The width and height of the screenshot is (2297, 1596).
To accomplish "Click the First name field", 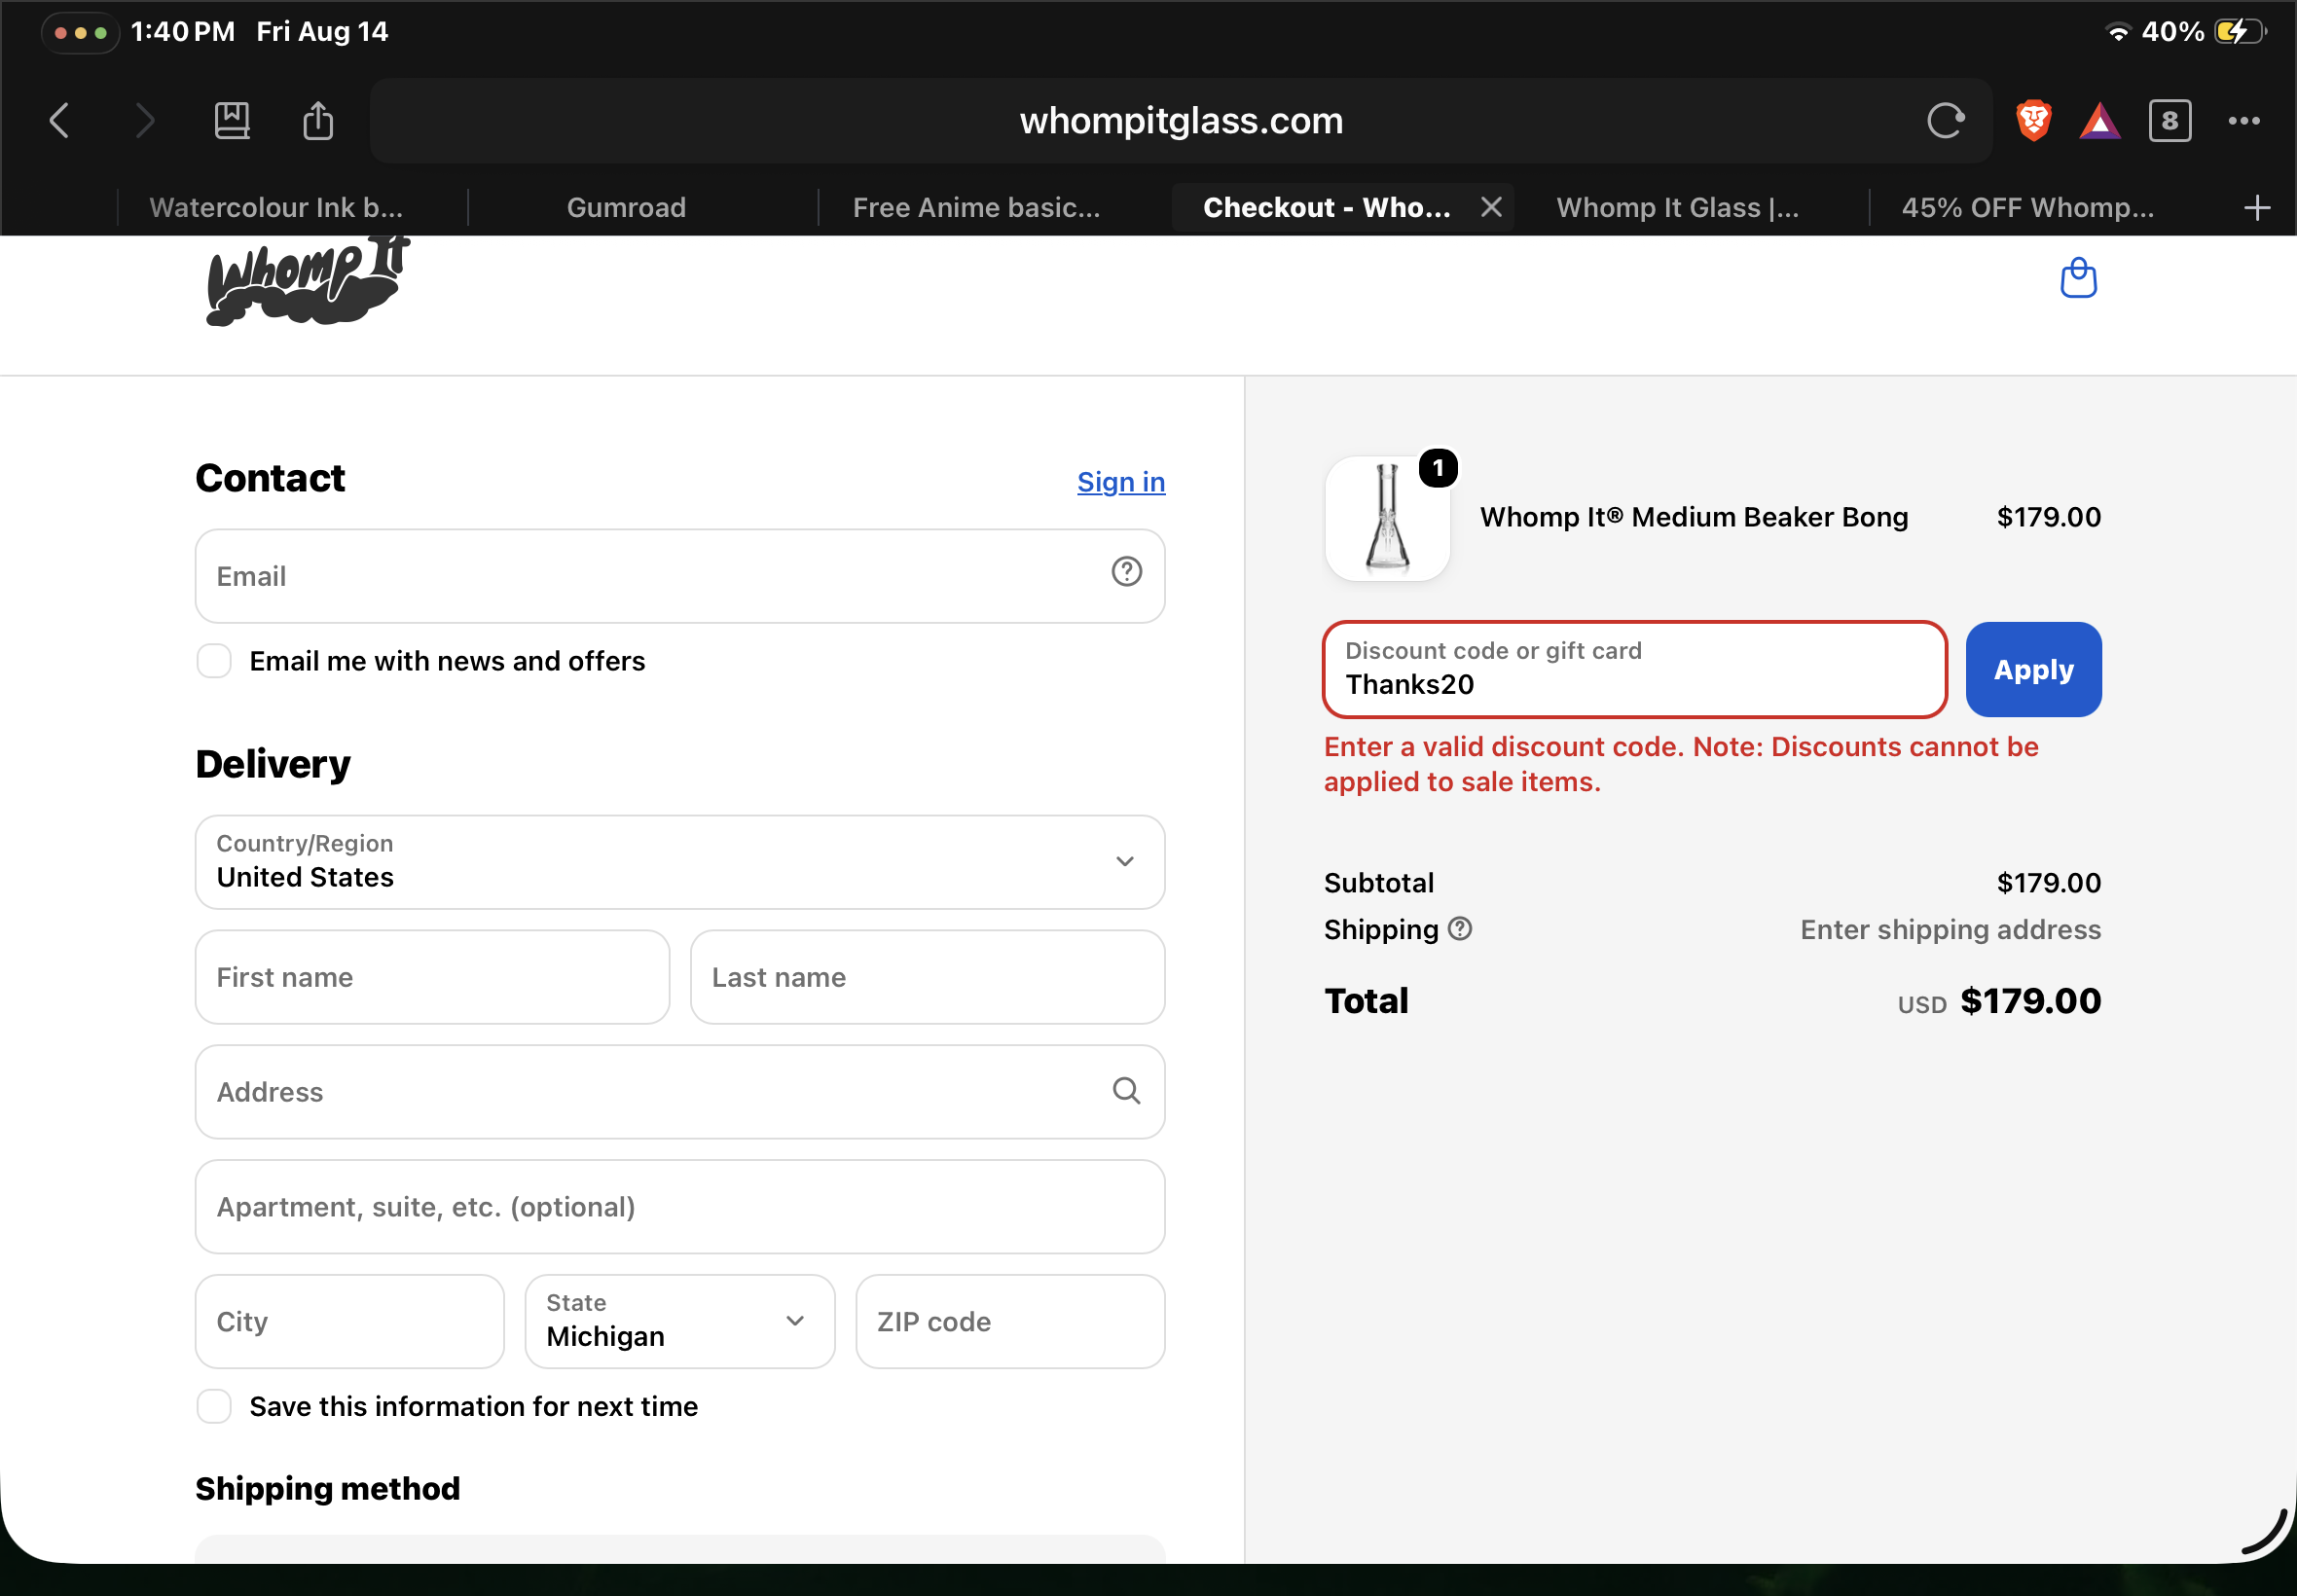I will pyautogui.click(x=432, y=977).
